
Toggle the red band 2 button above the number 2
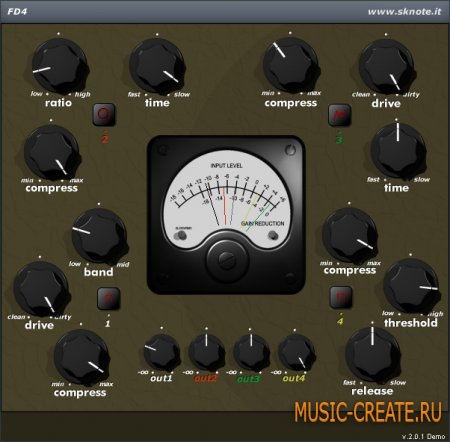(104, 114)
